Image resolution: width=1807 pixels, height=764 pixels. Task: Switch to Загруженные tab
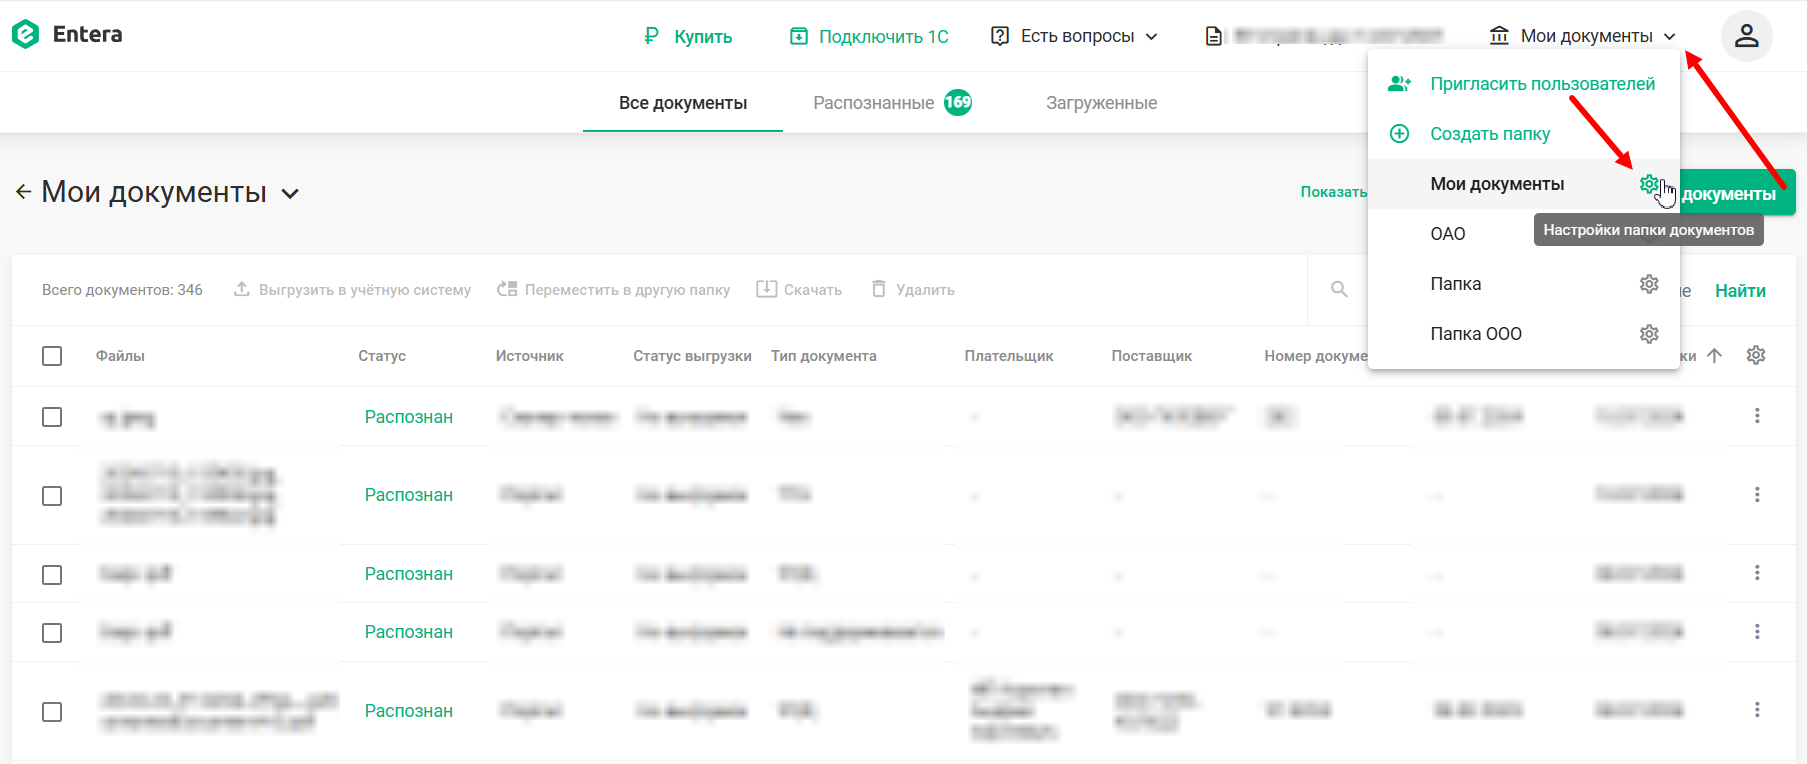pos(1101,103)
